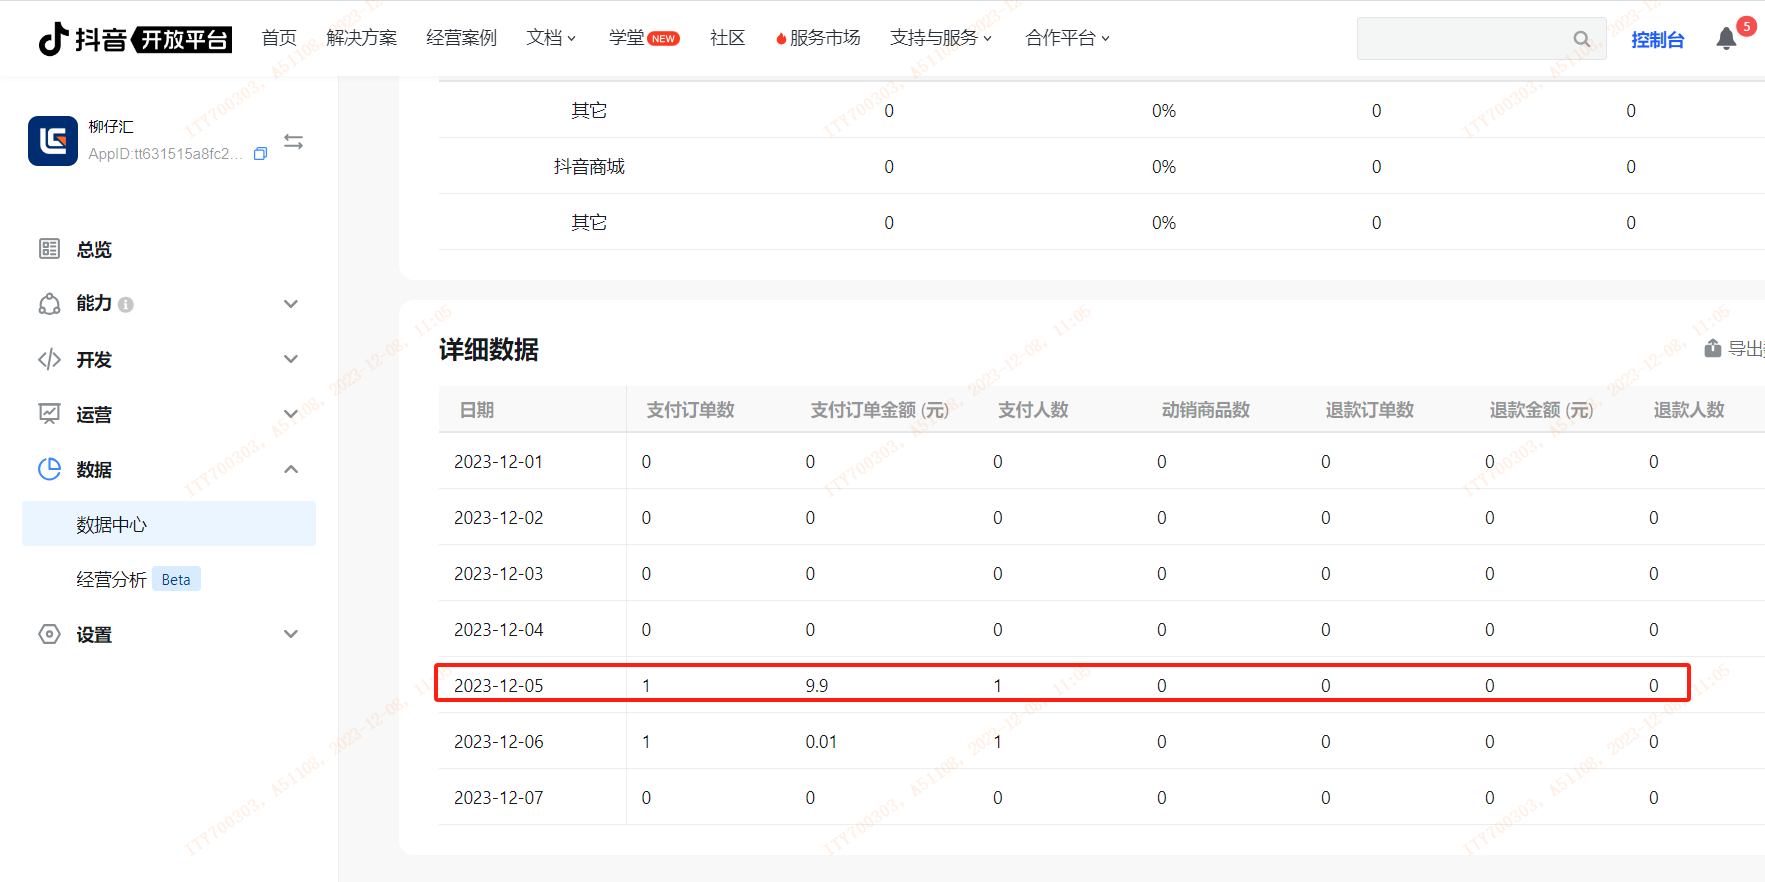Copy the AppID with copy icon

point(261,154)
